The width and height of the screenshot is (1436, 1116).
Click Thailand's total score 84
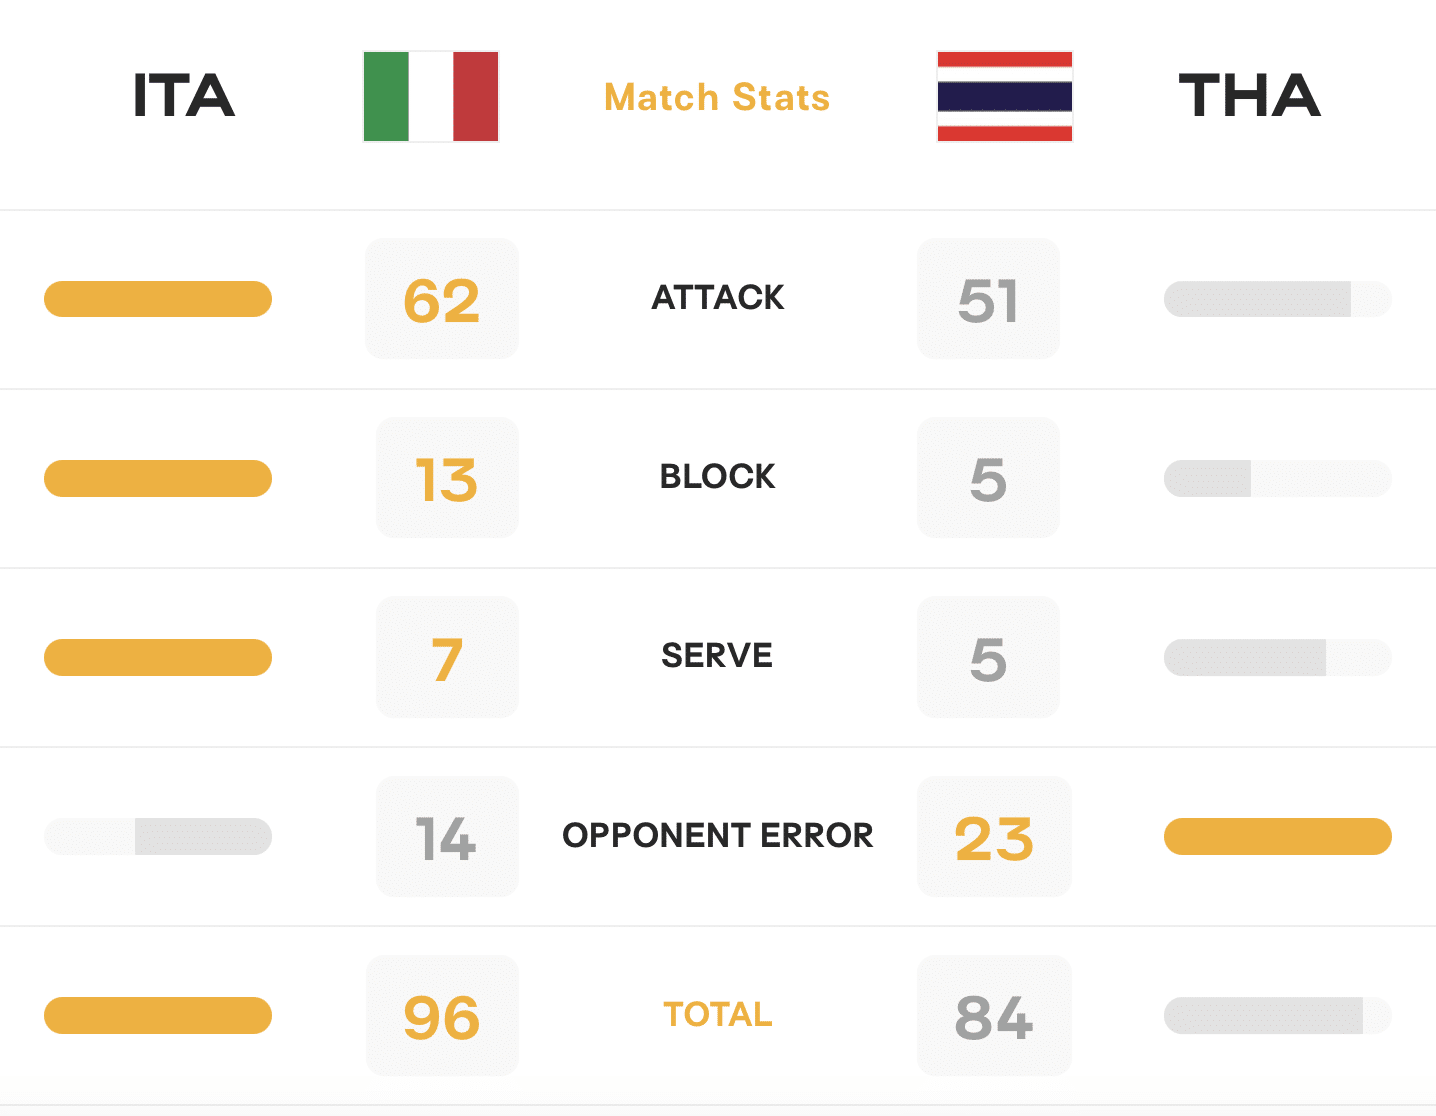[x=994, y=1016]
